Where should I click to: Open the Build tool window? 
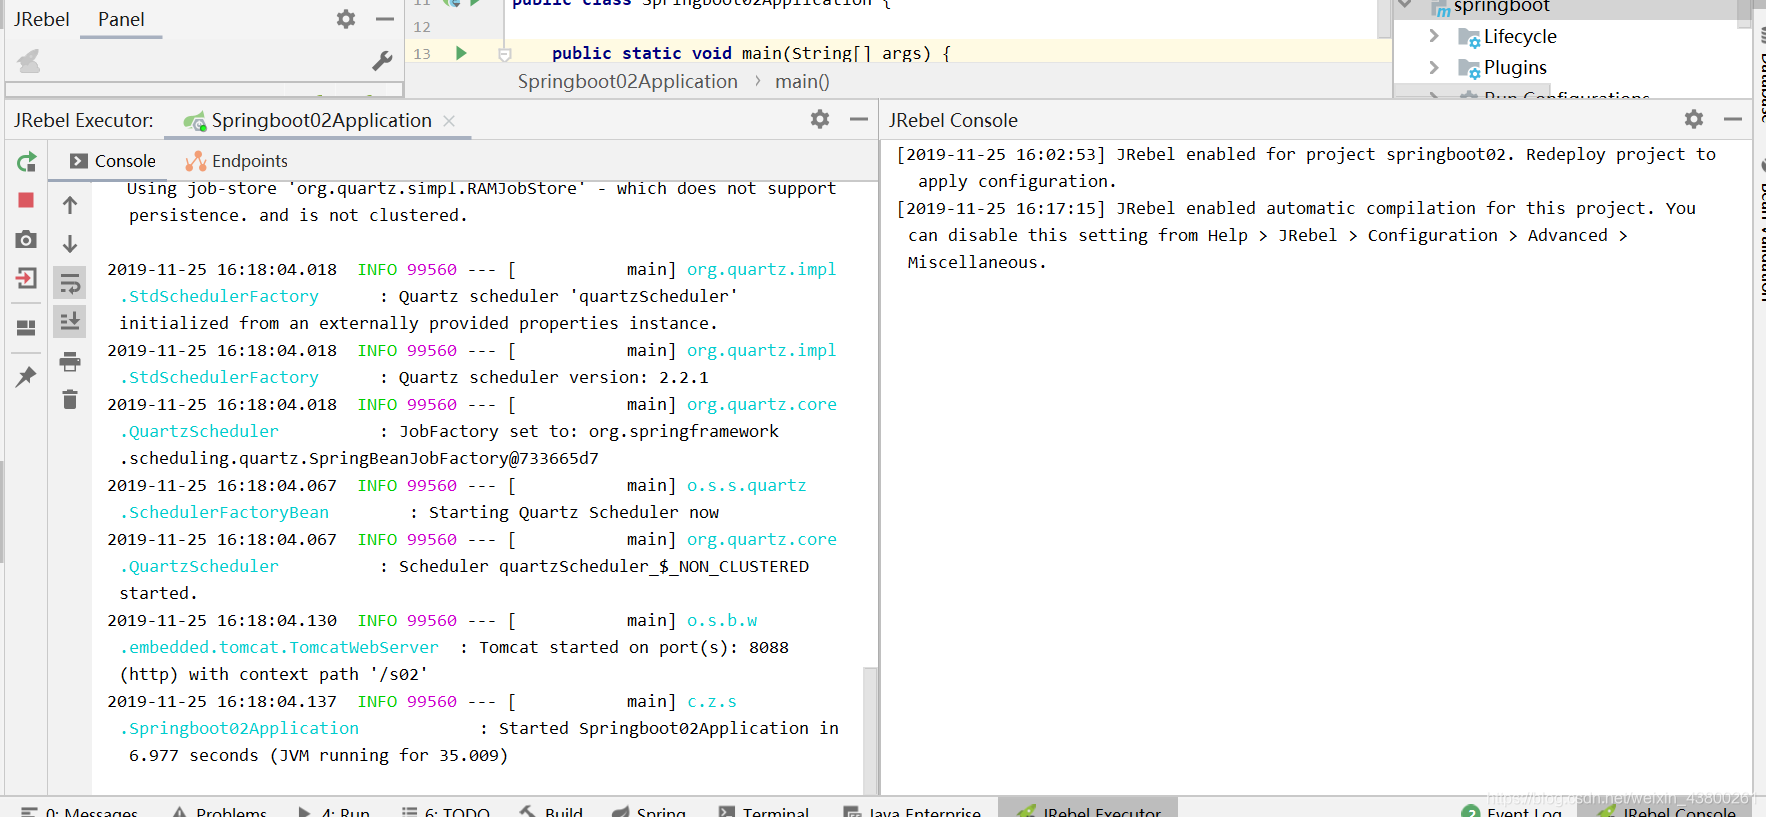point(551,810)
